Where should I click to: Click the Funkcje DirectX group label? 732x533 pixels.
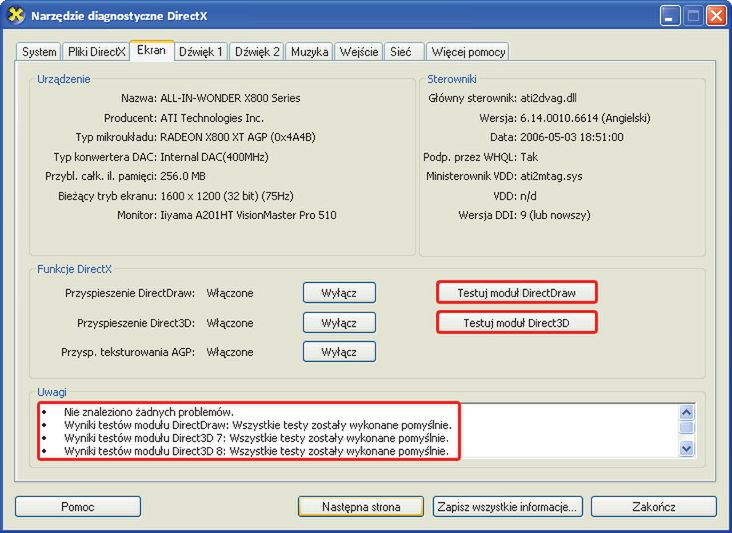coord(75,269)
